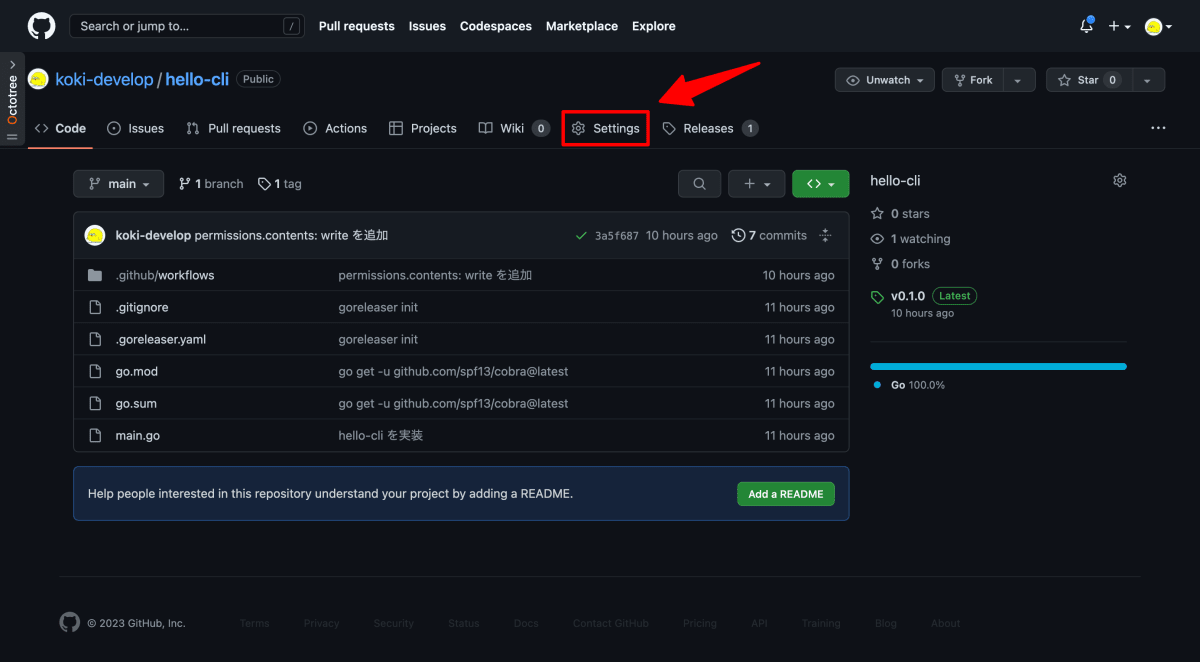The image size is (1200, 662).
Task: Unwatch the repository
Action: click(x=884, y=79)
